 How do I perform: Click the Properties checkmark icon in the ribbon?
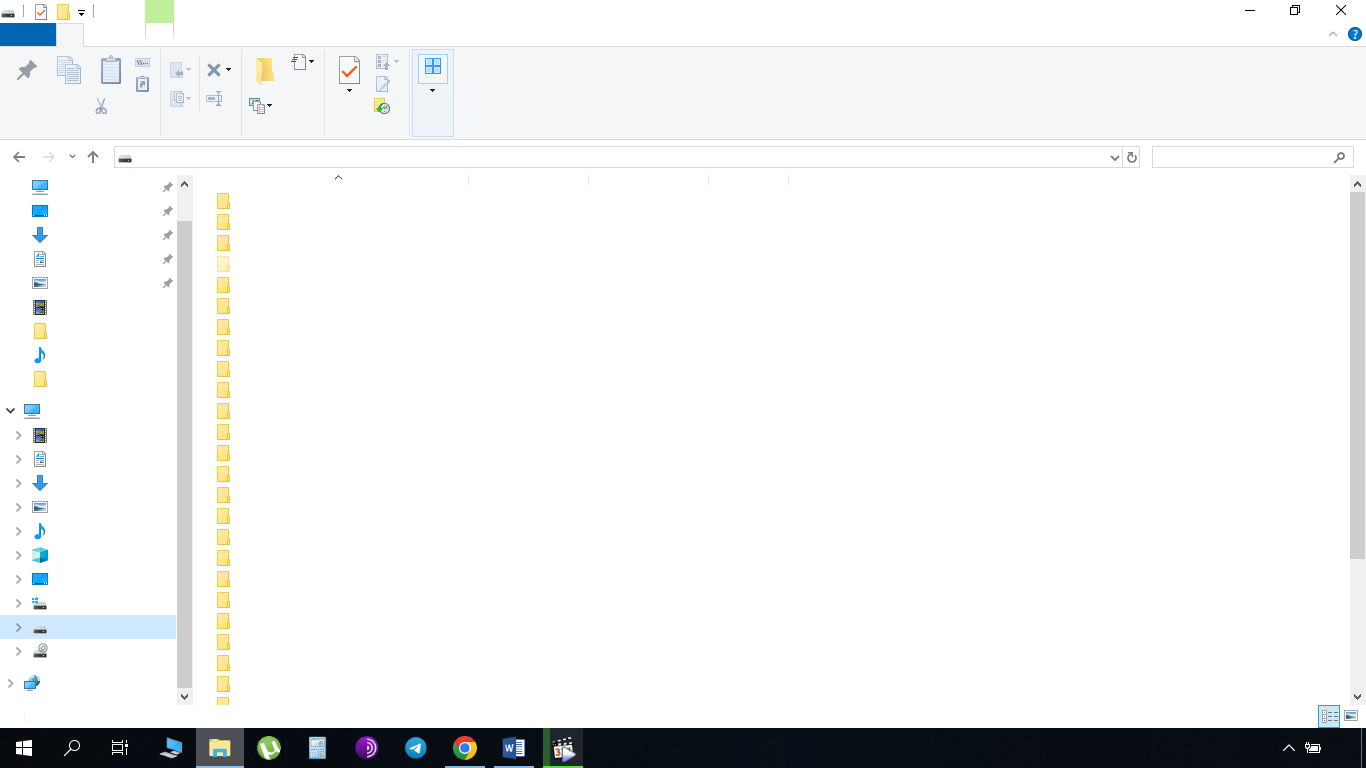(349, 70)
